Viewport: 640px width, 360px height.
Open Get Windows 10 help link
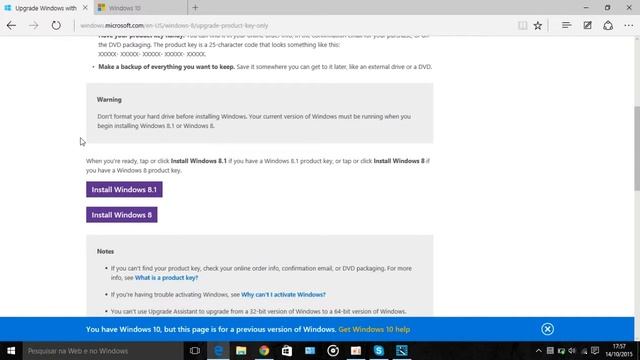[x=374, y=329]
